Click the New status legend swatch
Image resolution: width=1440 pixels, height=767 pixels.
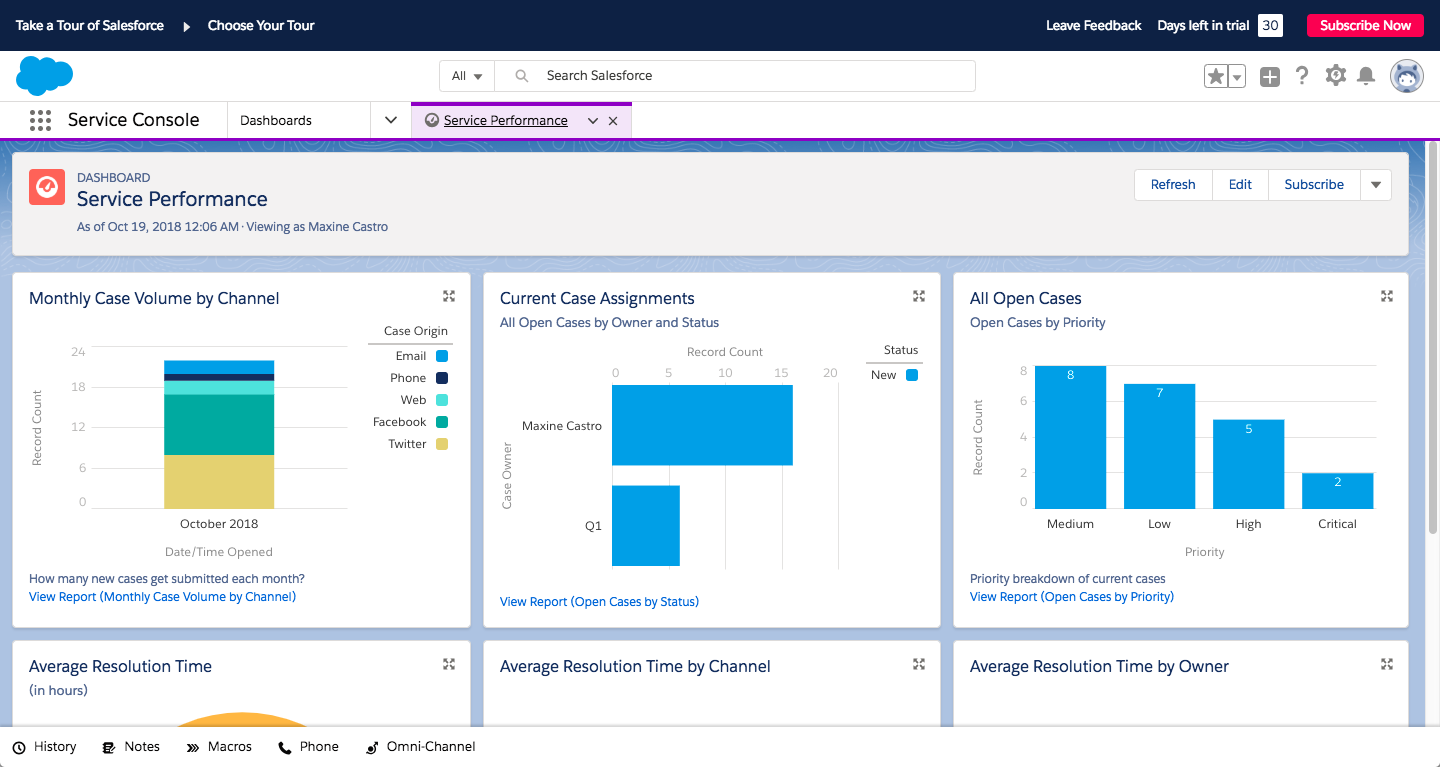pos(912,375)
